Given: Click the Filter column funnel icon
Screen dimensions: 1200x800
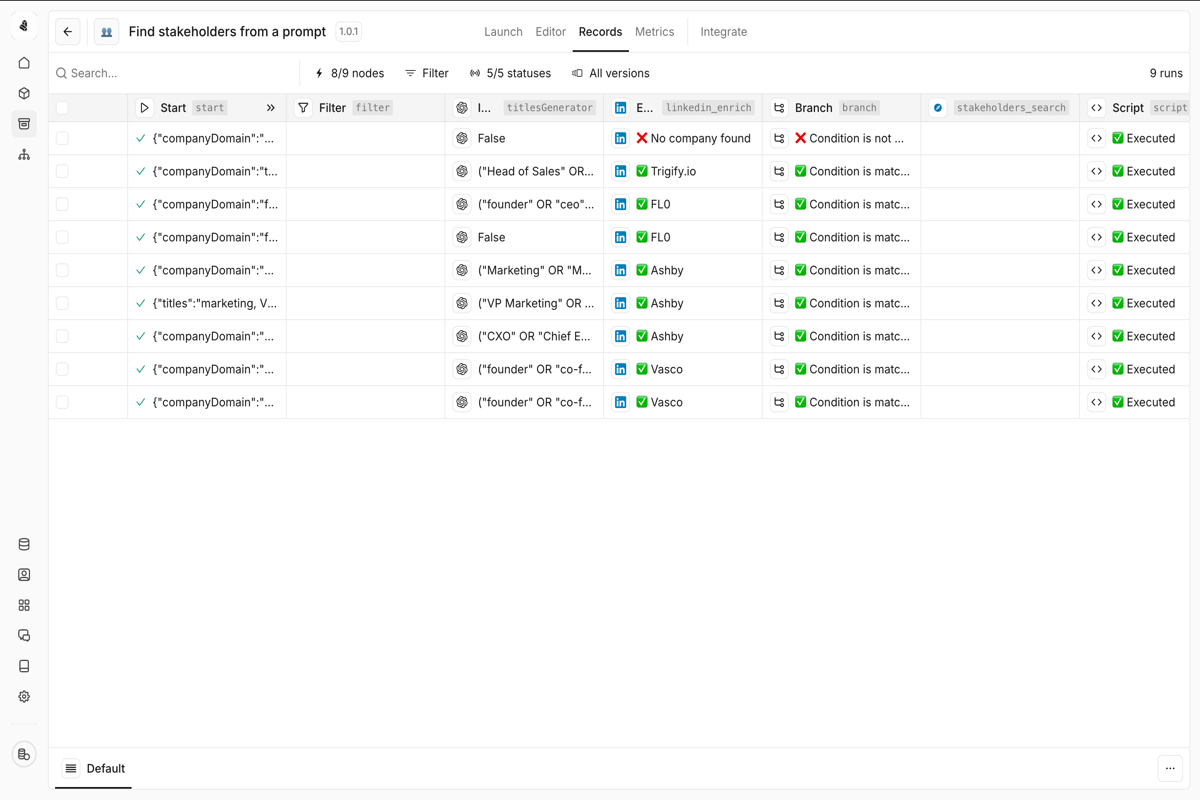Looking at the screenshot, I should (303, 108).
